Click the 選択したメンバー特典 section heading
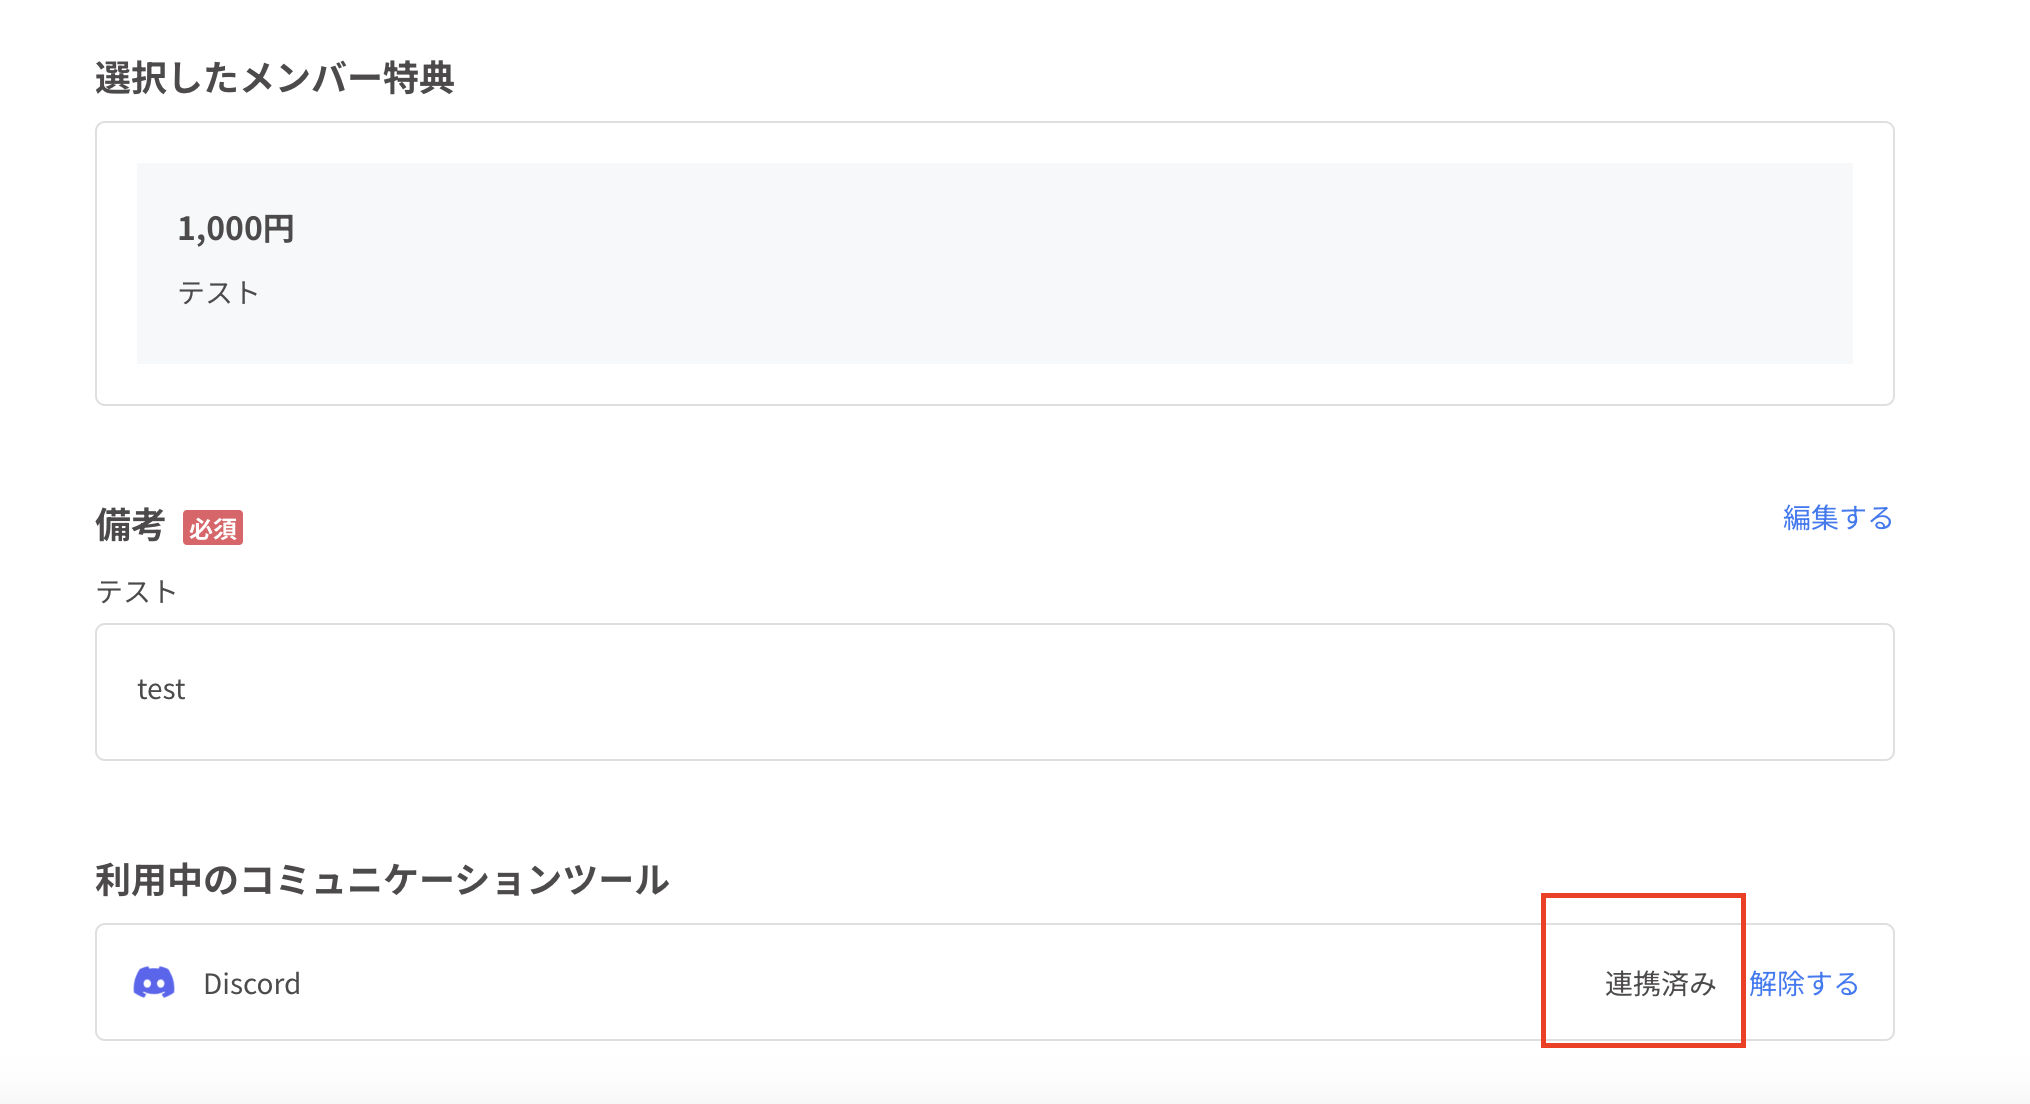 274,74
